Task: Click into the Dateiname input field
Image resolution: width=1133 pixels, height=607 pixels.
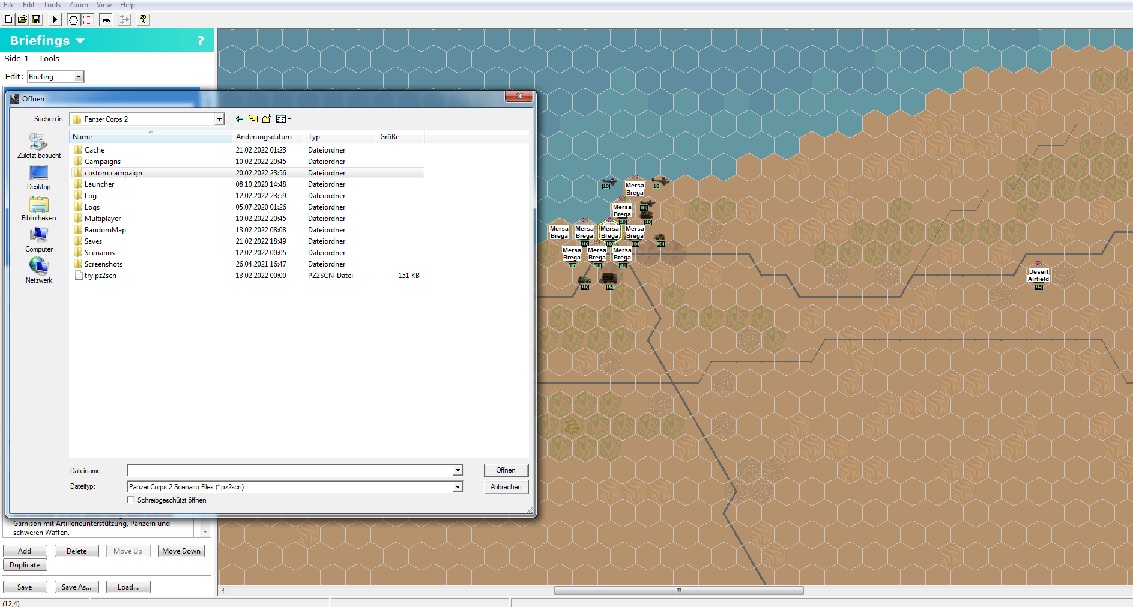Action: click(x=290, y=470)
